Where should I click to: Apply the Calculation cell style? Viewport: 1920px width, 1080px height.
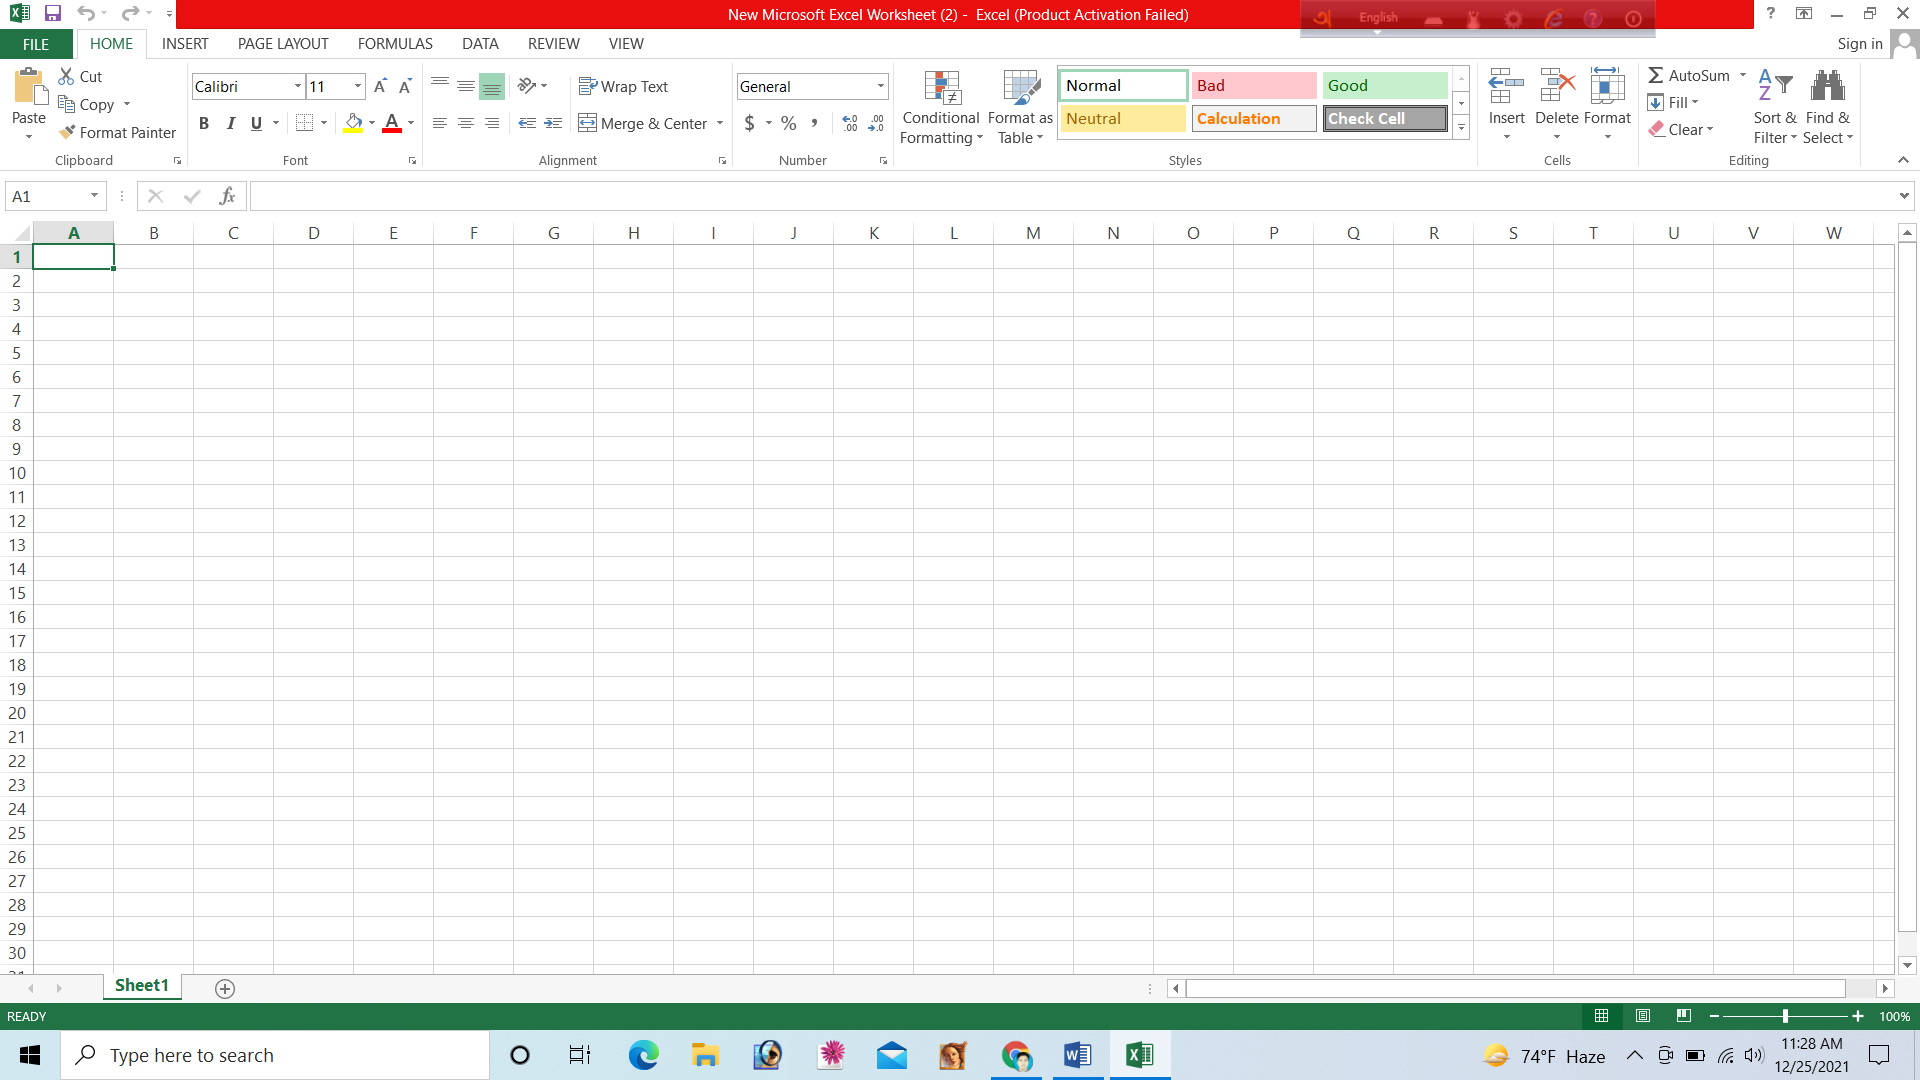[x=1254, y=118]
